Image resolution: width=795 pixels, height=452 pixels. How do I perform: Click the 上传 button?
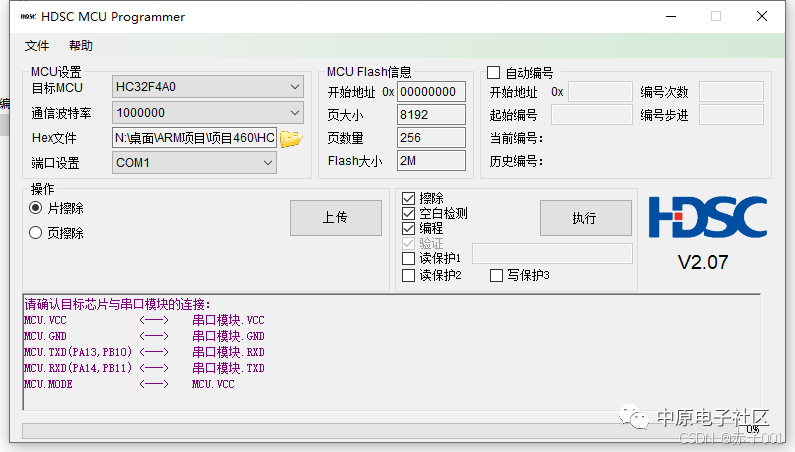pos(336,218)
